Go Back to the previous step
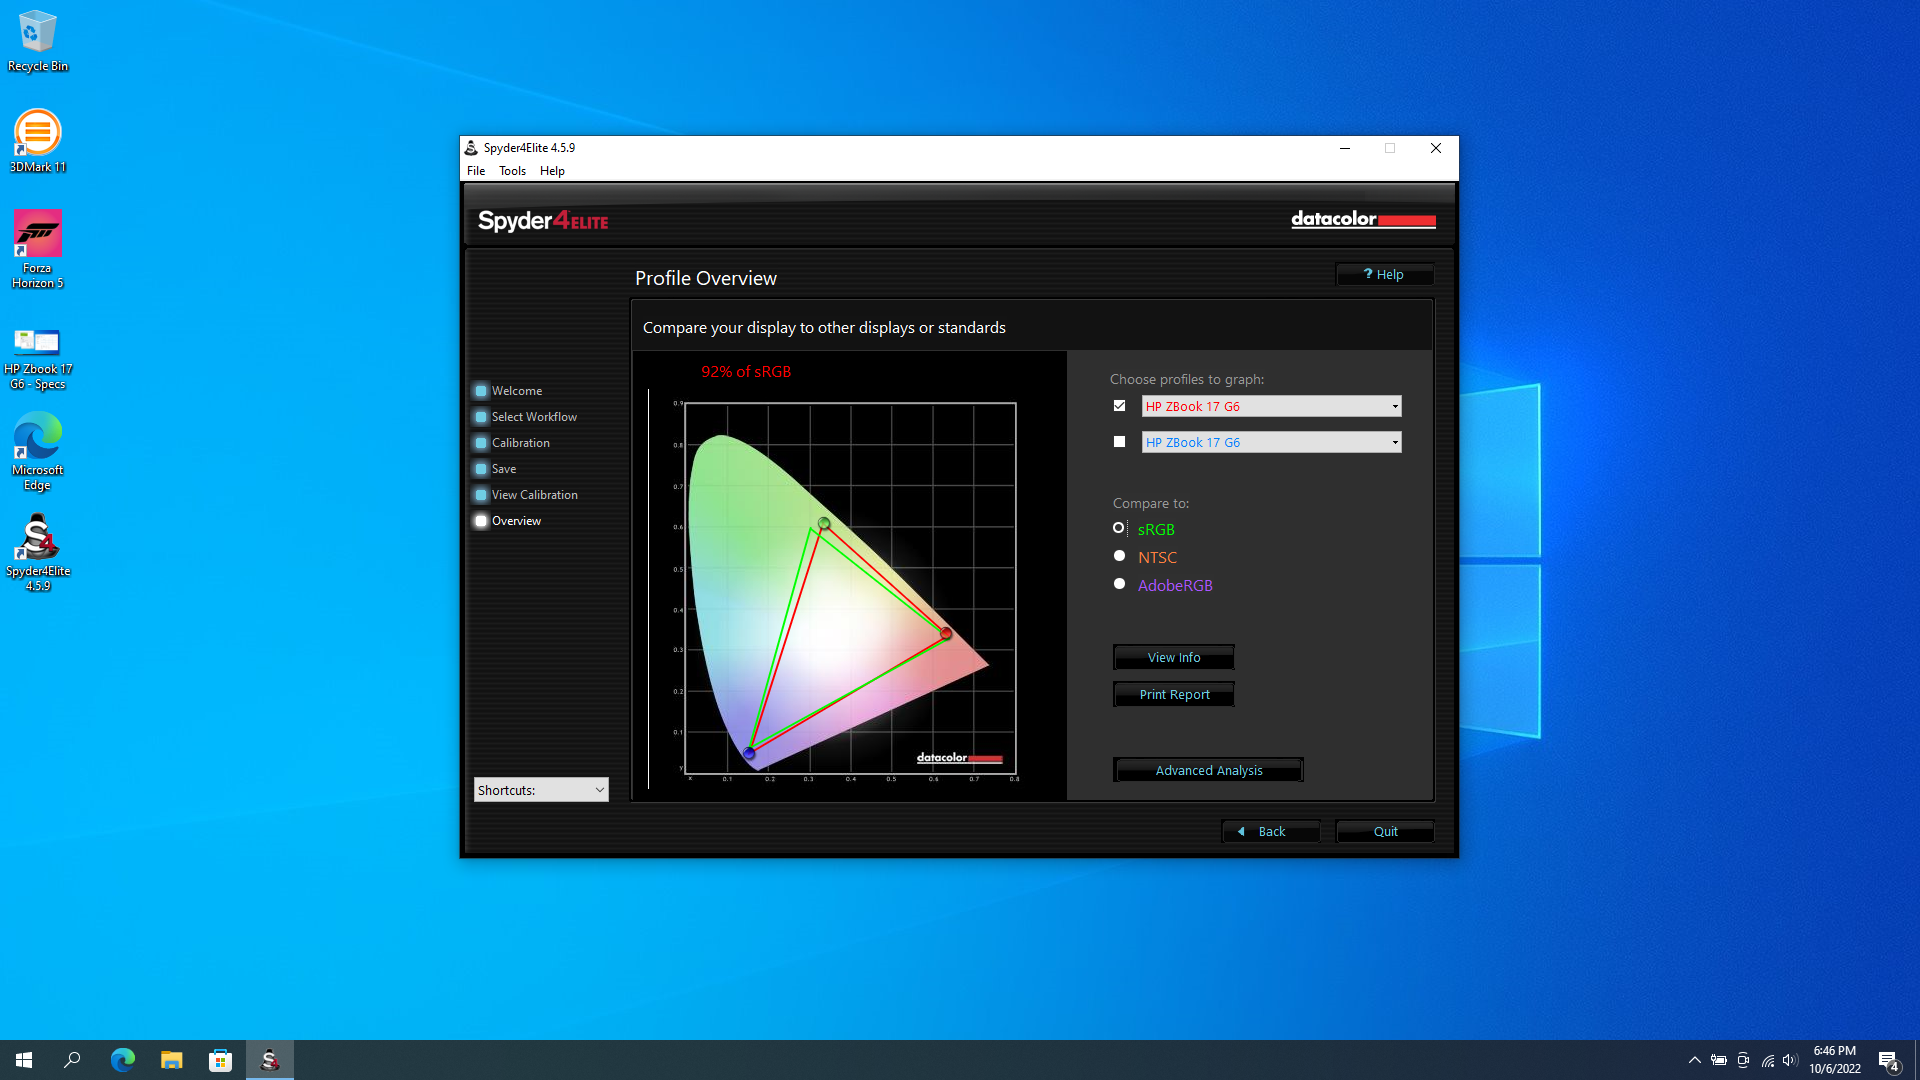Screen dimensions: 1920x1080 point(1271,831)
